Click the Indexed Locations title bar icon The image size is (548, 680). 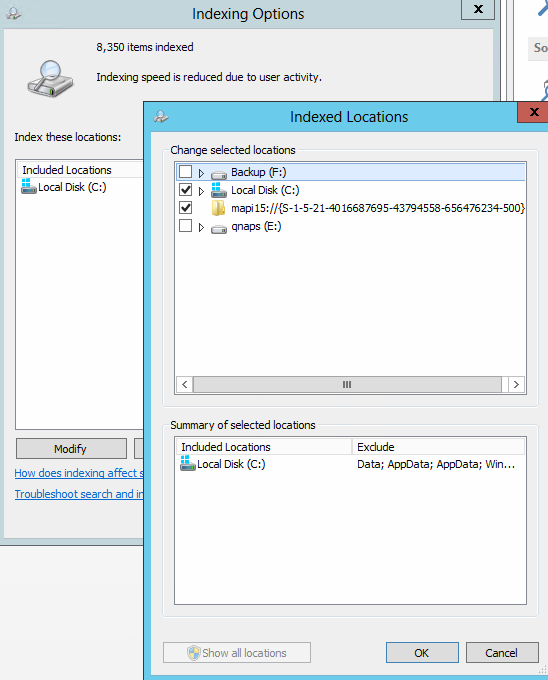(x=161, y=116)
